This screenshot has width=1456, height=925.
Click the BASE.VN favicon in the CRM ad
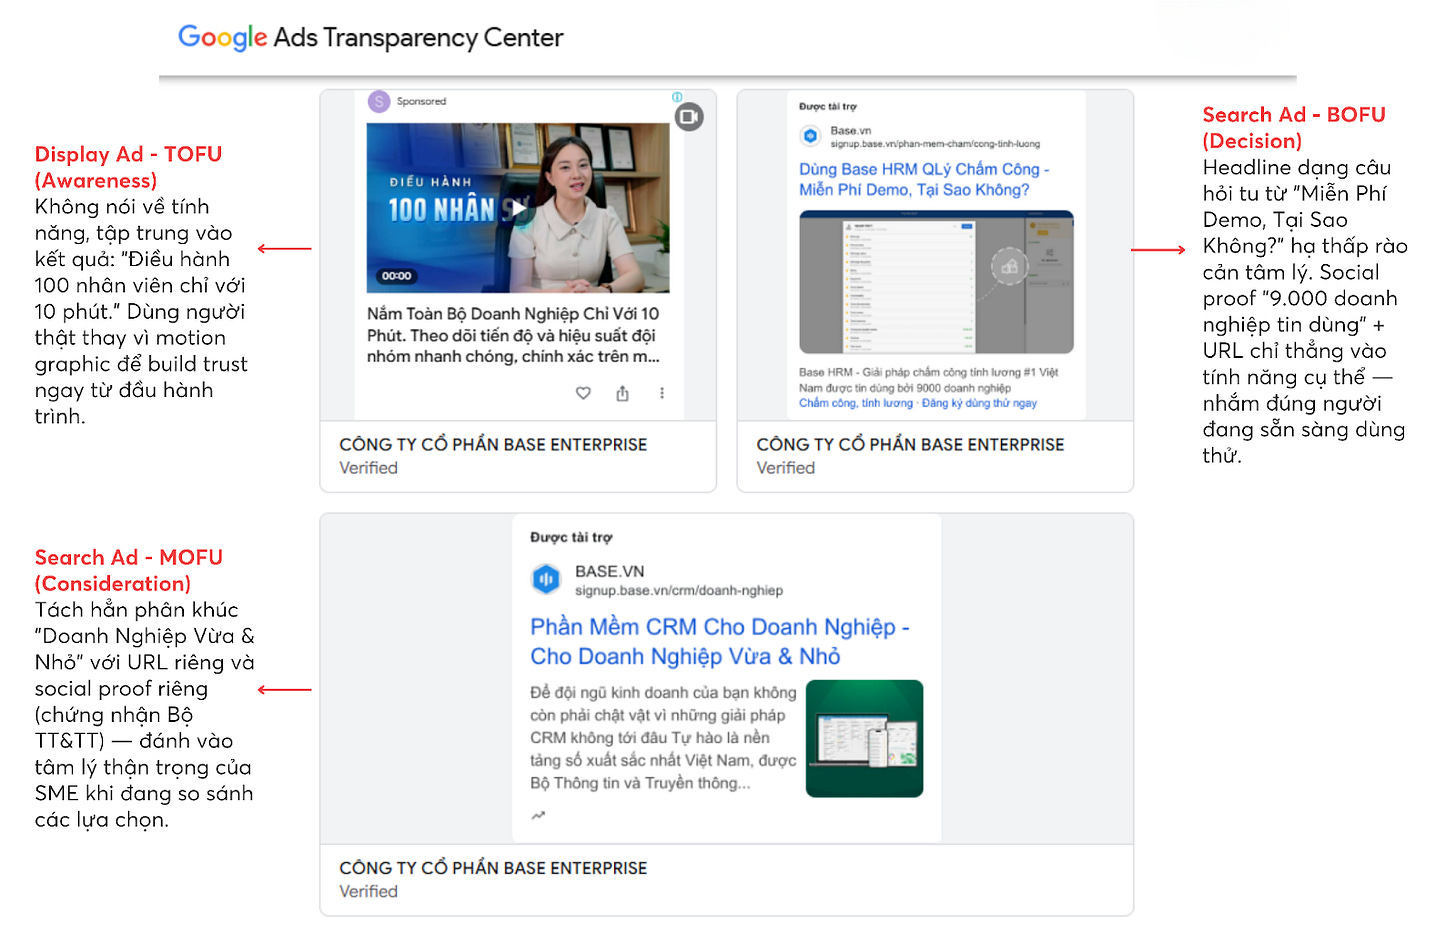click(546, 578)
